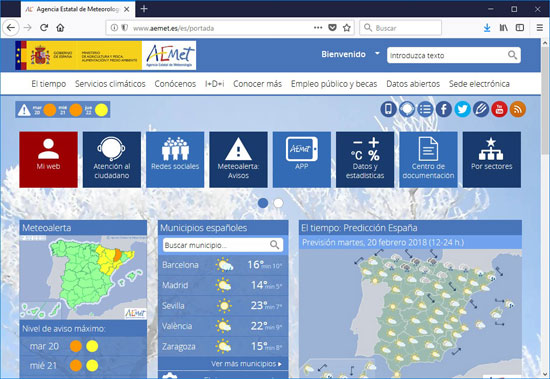Open AEMET Facebook page icon
This screenshot has height=379, width=550.
pyautogui.click(x=444, y=109)
